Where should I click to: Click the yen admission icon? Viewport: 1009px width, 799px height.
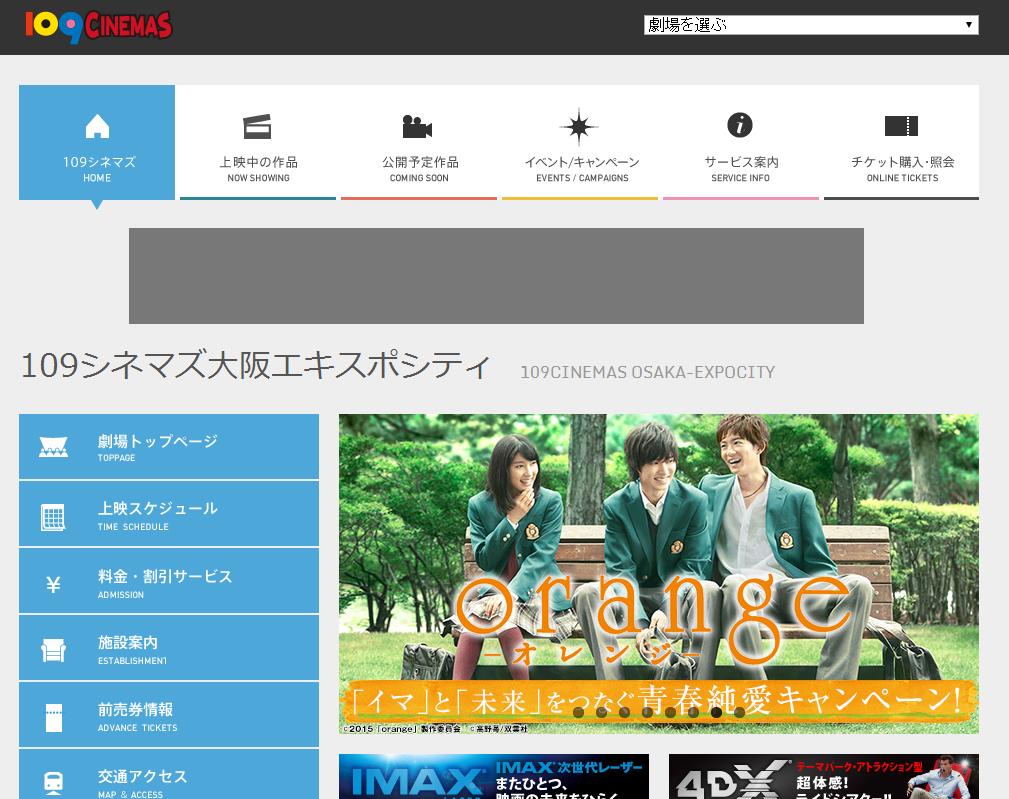point(53,584)
